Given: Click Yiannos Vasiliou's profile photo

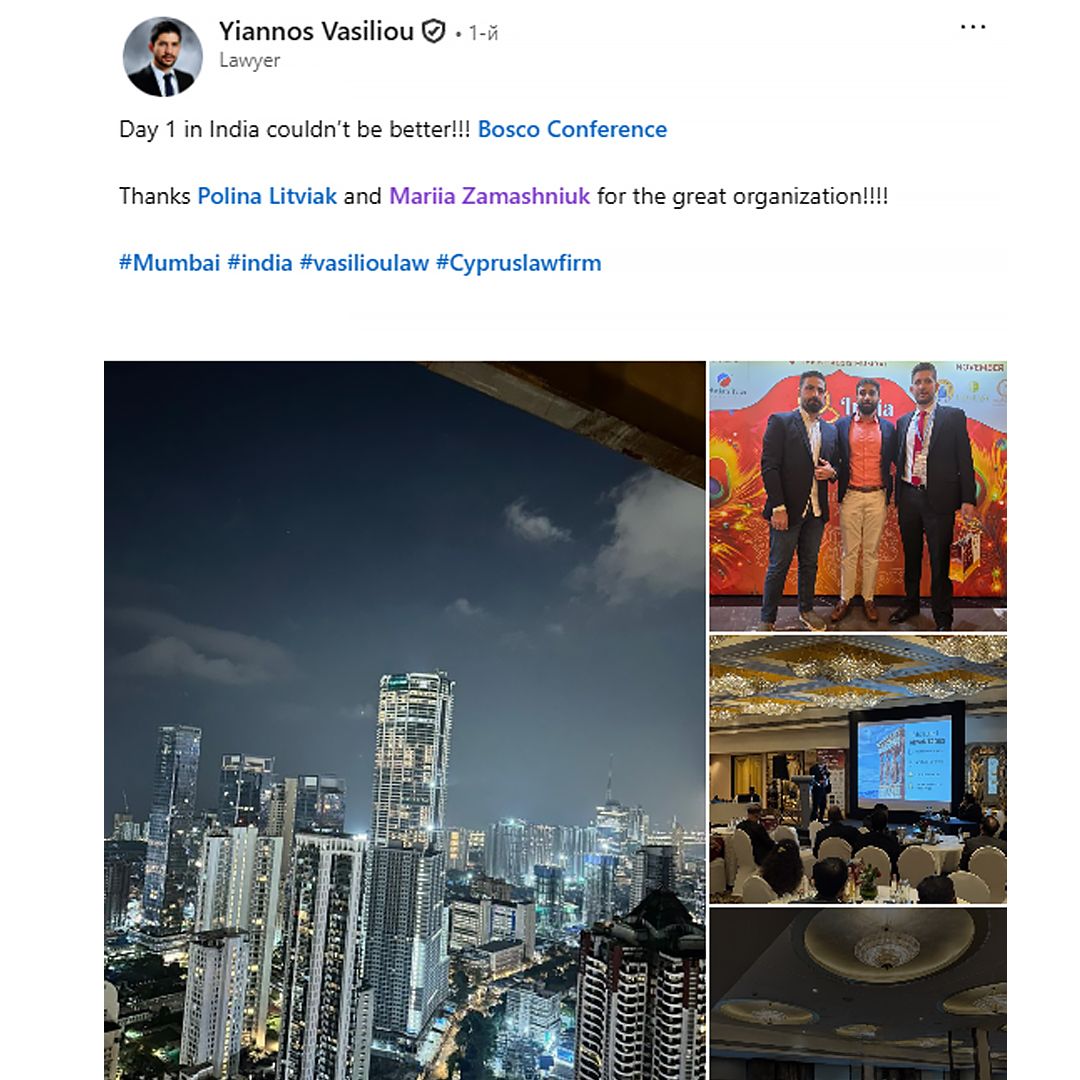Looking at the screenshot, I should click(x=163, y=56).
